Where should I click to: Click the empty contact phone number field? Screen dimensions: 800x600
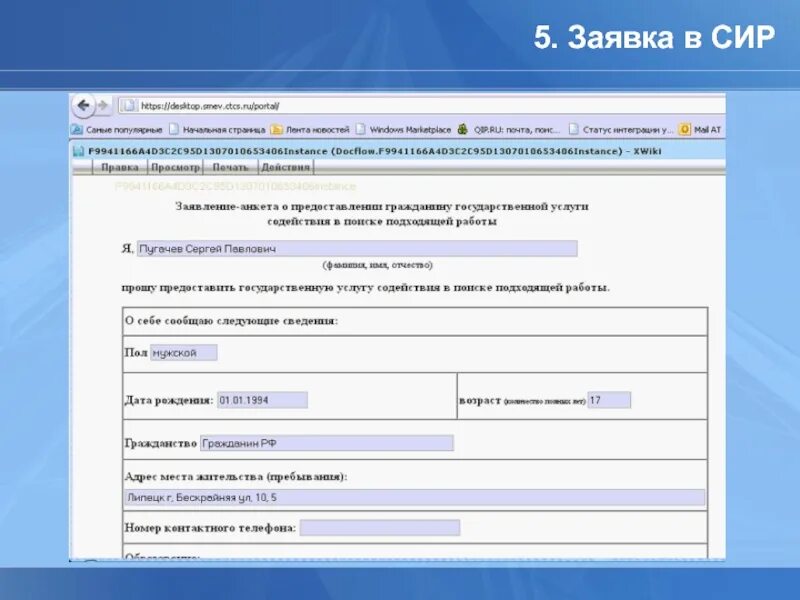pos(380,528)
